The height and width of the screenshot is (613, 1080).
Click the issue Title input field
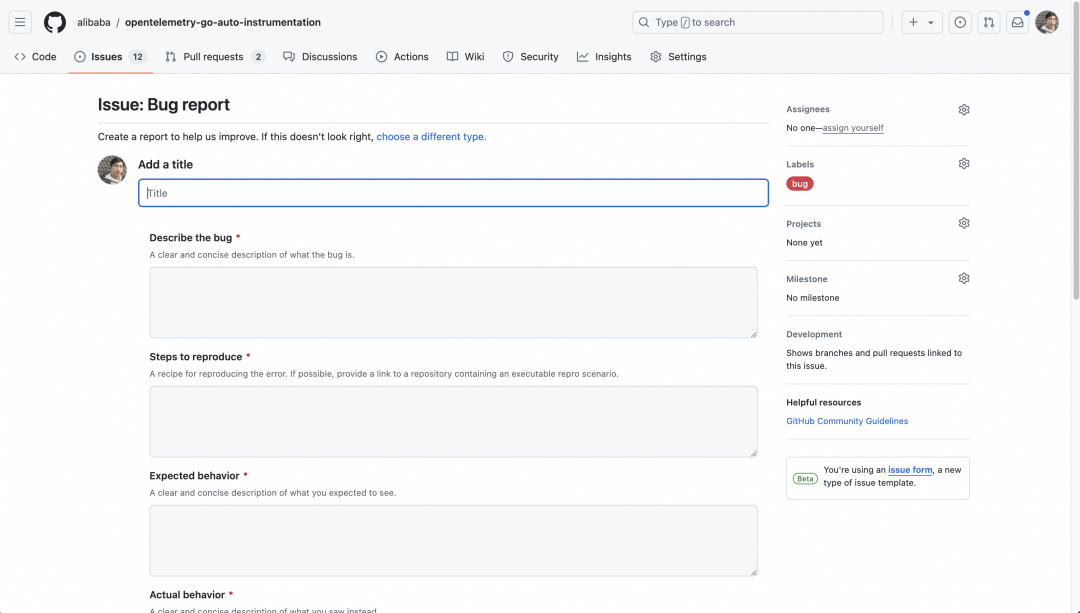453,193
